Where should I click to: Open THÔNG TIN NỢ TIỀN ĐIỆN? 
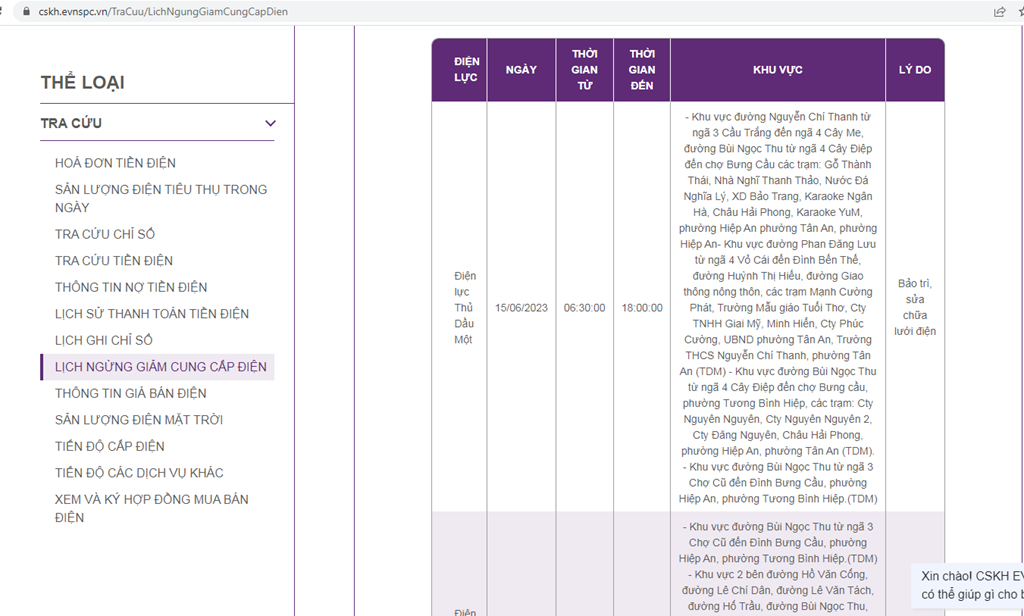131,287
